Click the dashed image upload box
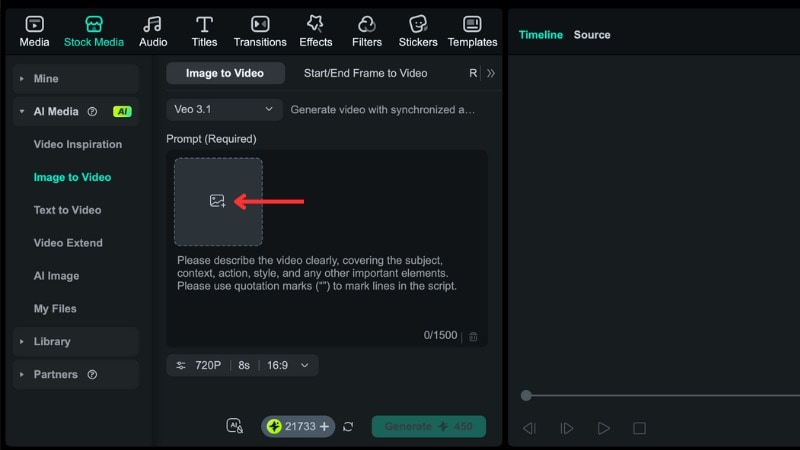The width and height of the screenshot is (800, 450). pyautogui.click(x=218, y=202)
